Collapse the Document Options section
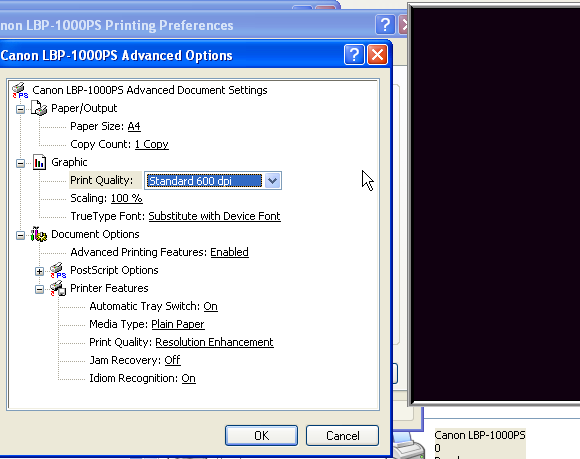 (x=21, y=235)
